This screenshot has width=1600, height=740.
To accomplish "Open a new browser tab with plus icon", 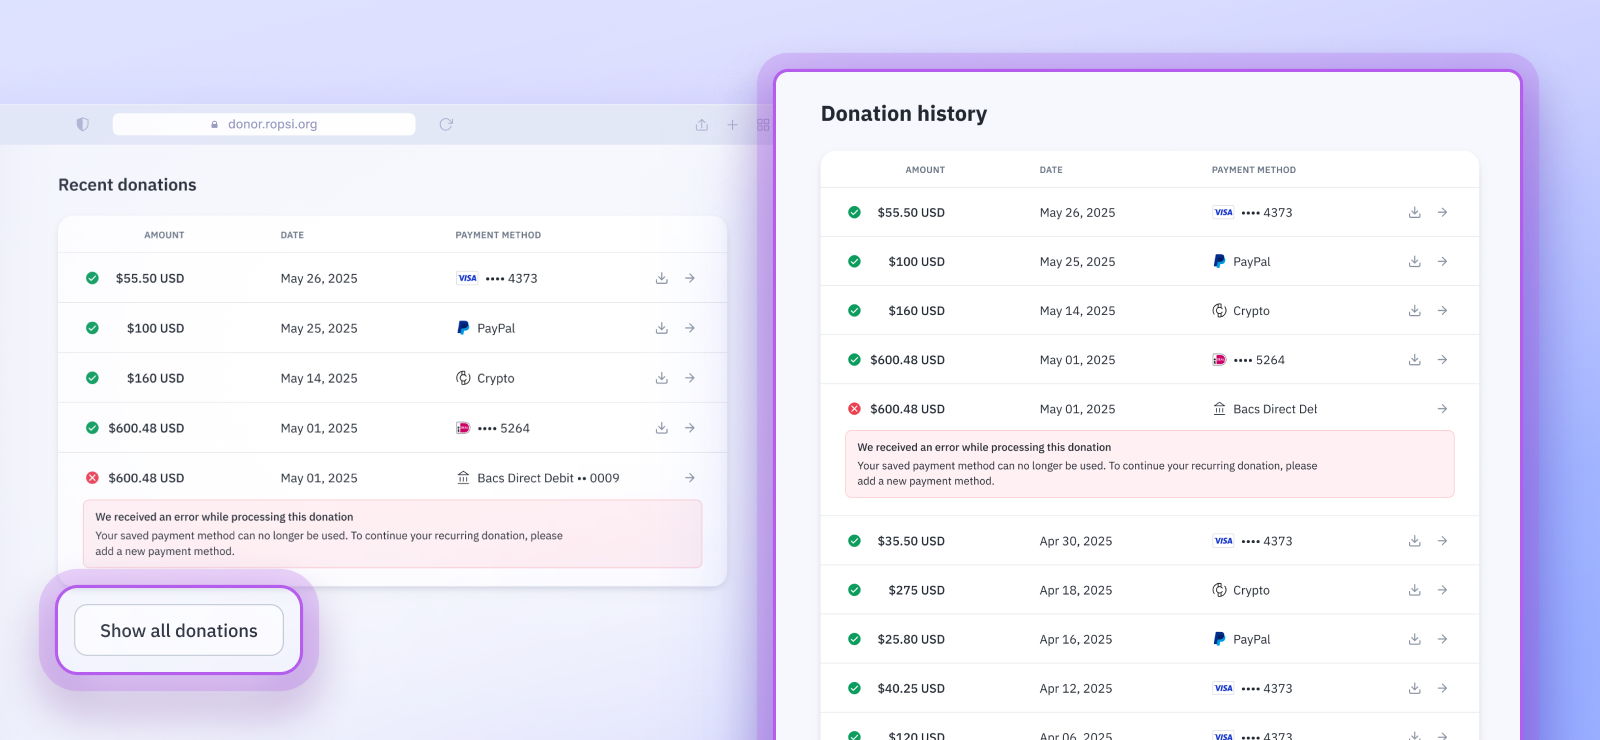I will coord(732,125).
